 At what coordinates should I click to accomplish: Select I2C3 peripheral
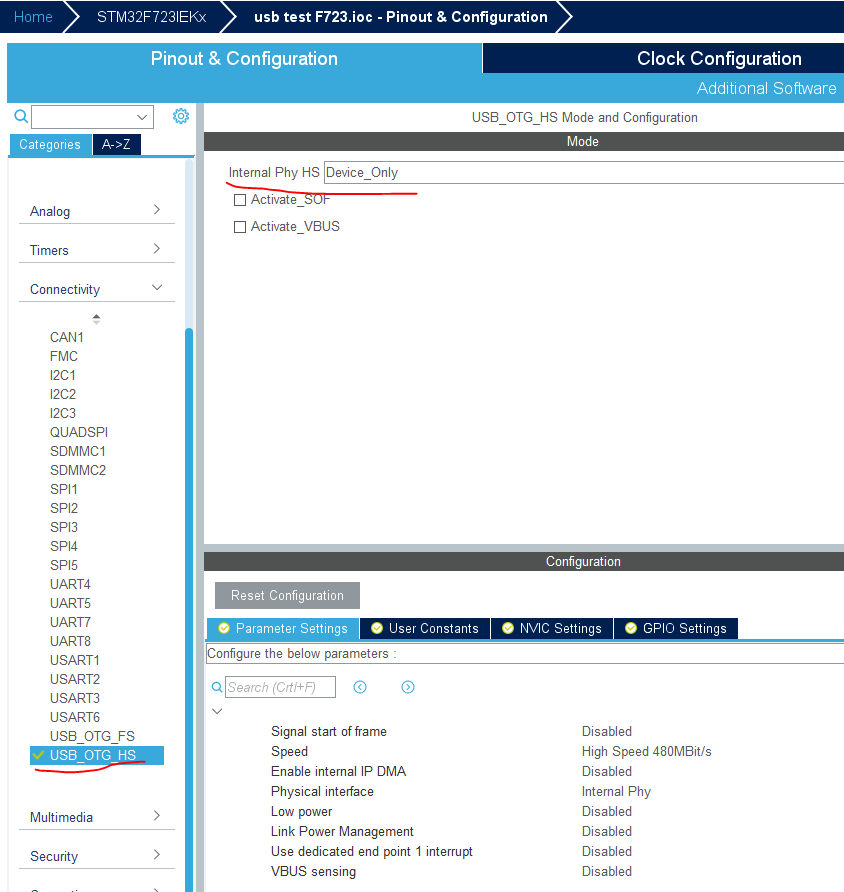[x=63, y=413]
